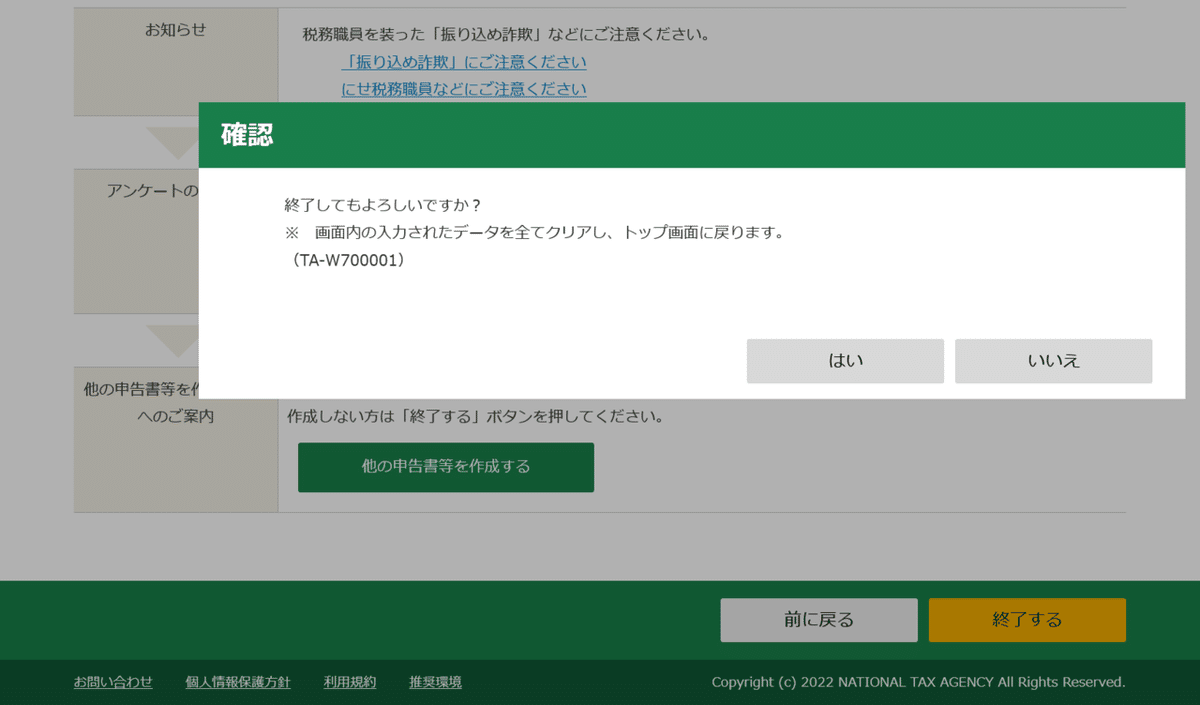Select the お知らせ section header
Viewport: 1200px width, 705px height.
(x=175, y=30)
